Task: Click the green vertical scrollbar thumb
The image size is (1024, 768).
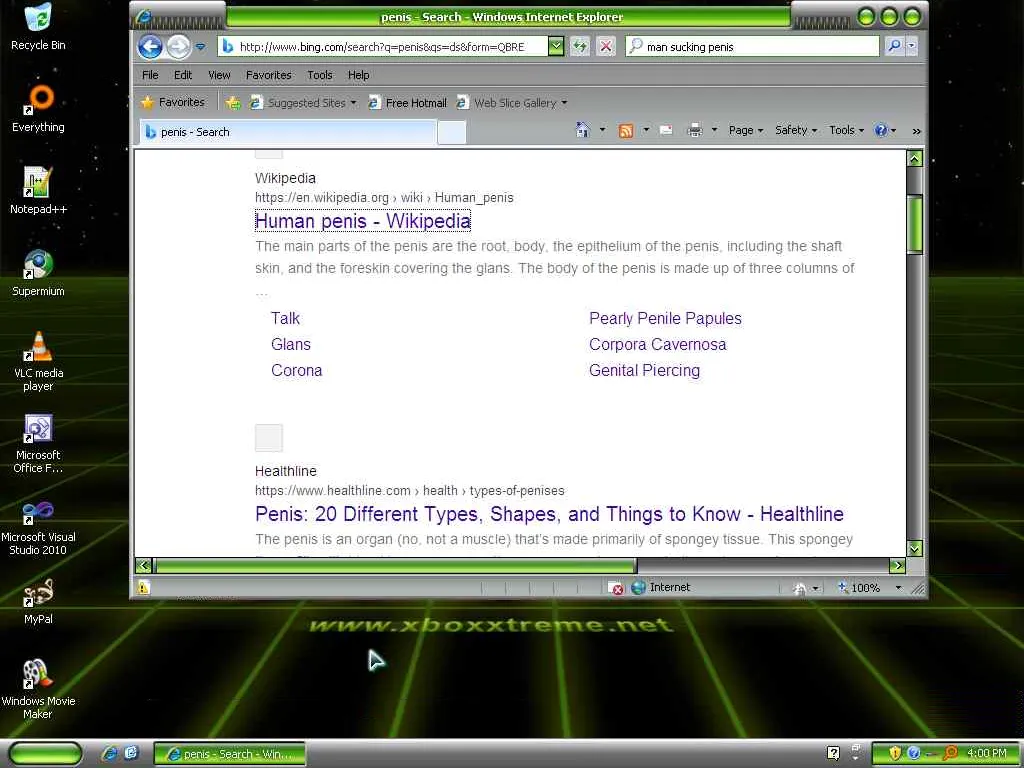Action: tap(914, 223)
